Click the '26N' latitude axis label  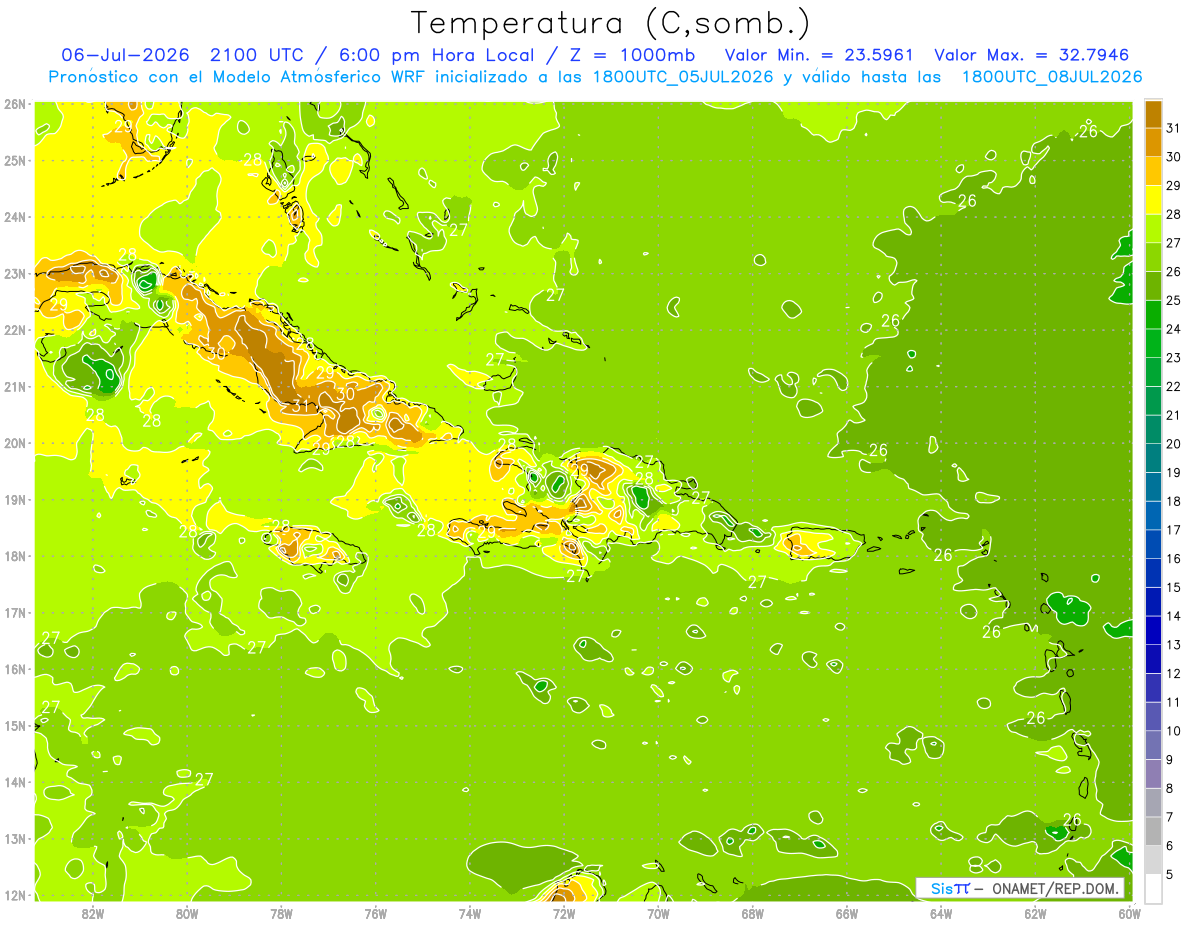coord(15,104)
